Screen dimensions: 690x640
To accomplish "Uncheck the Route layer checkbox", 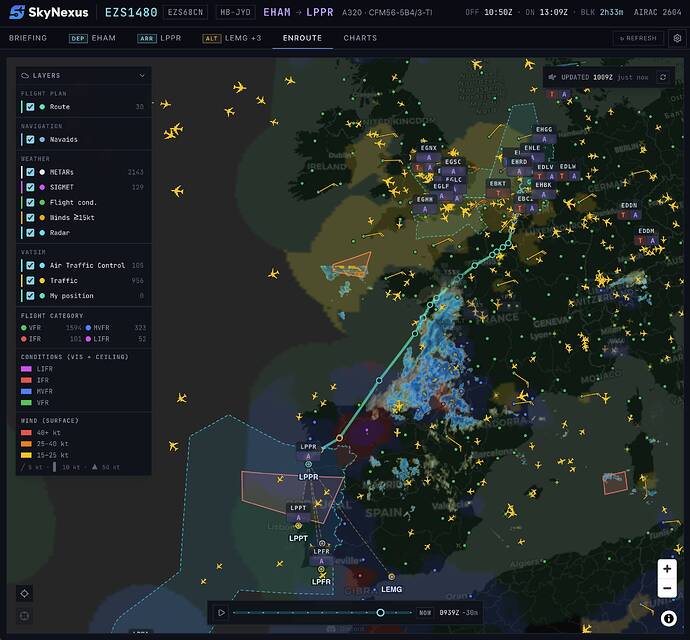I will [30, 107].
